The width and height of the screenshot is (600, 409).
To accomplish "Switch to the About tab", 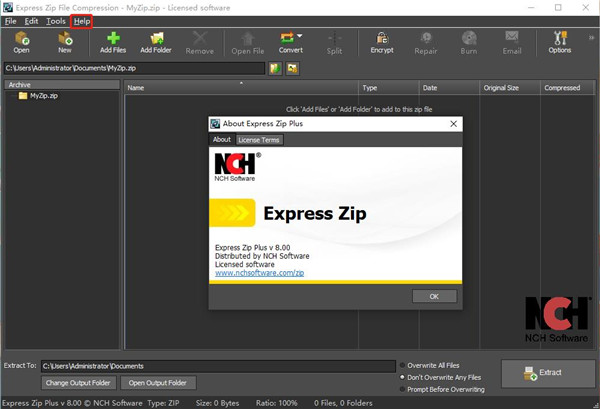I will click(222, 140).
